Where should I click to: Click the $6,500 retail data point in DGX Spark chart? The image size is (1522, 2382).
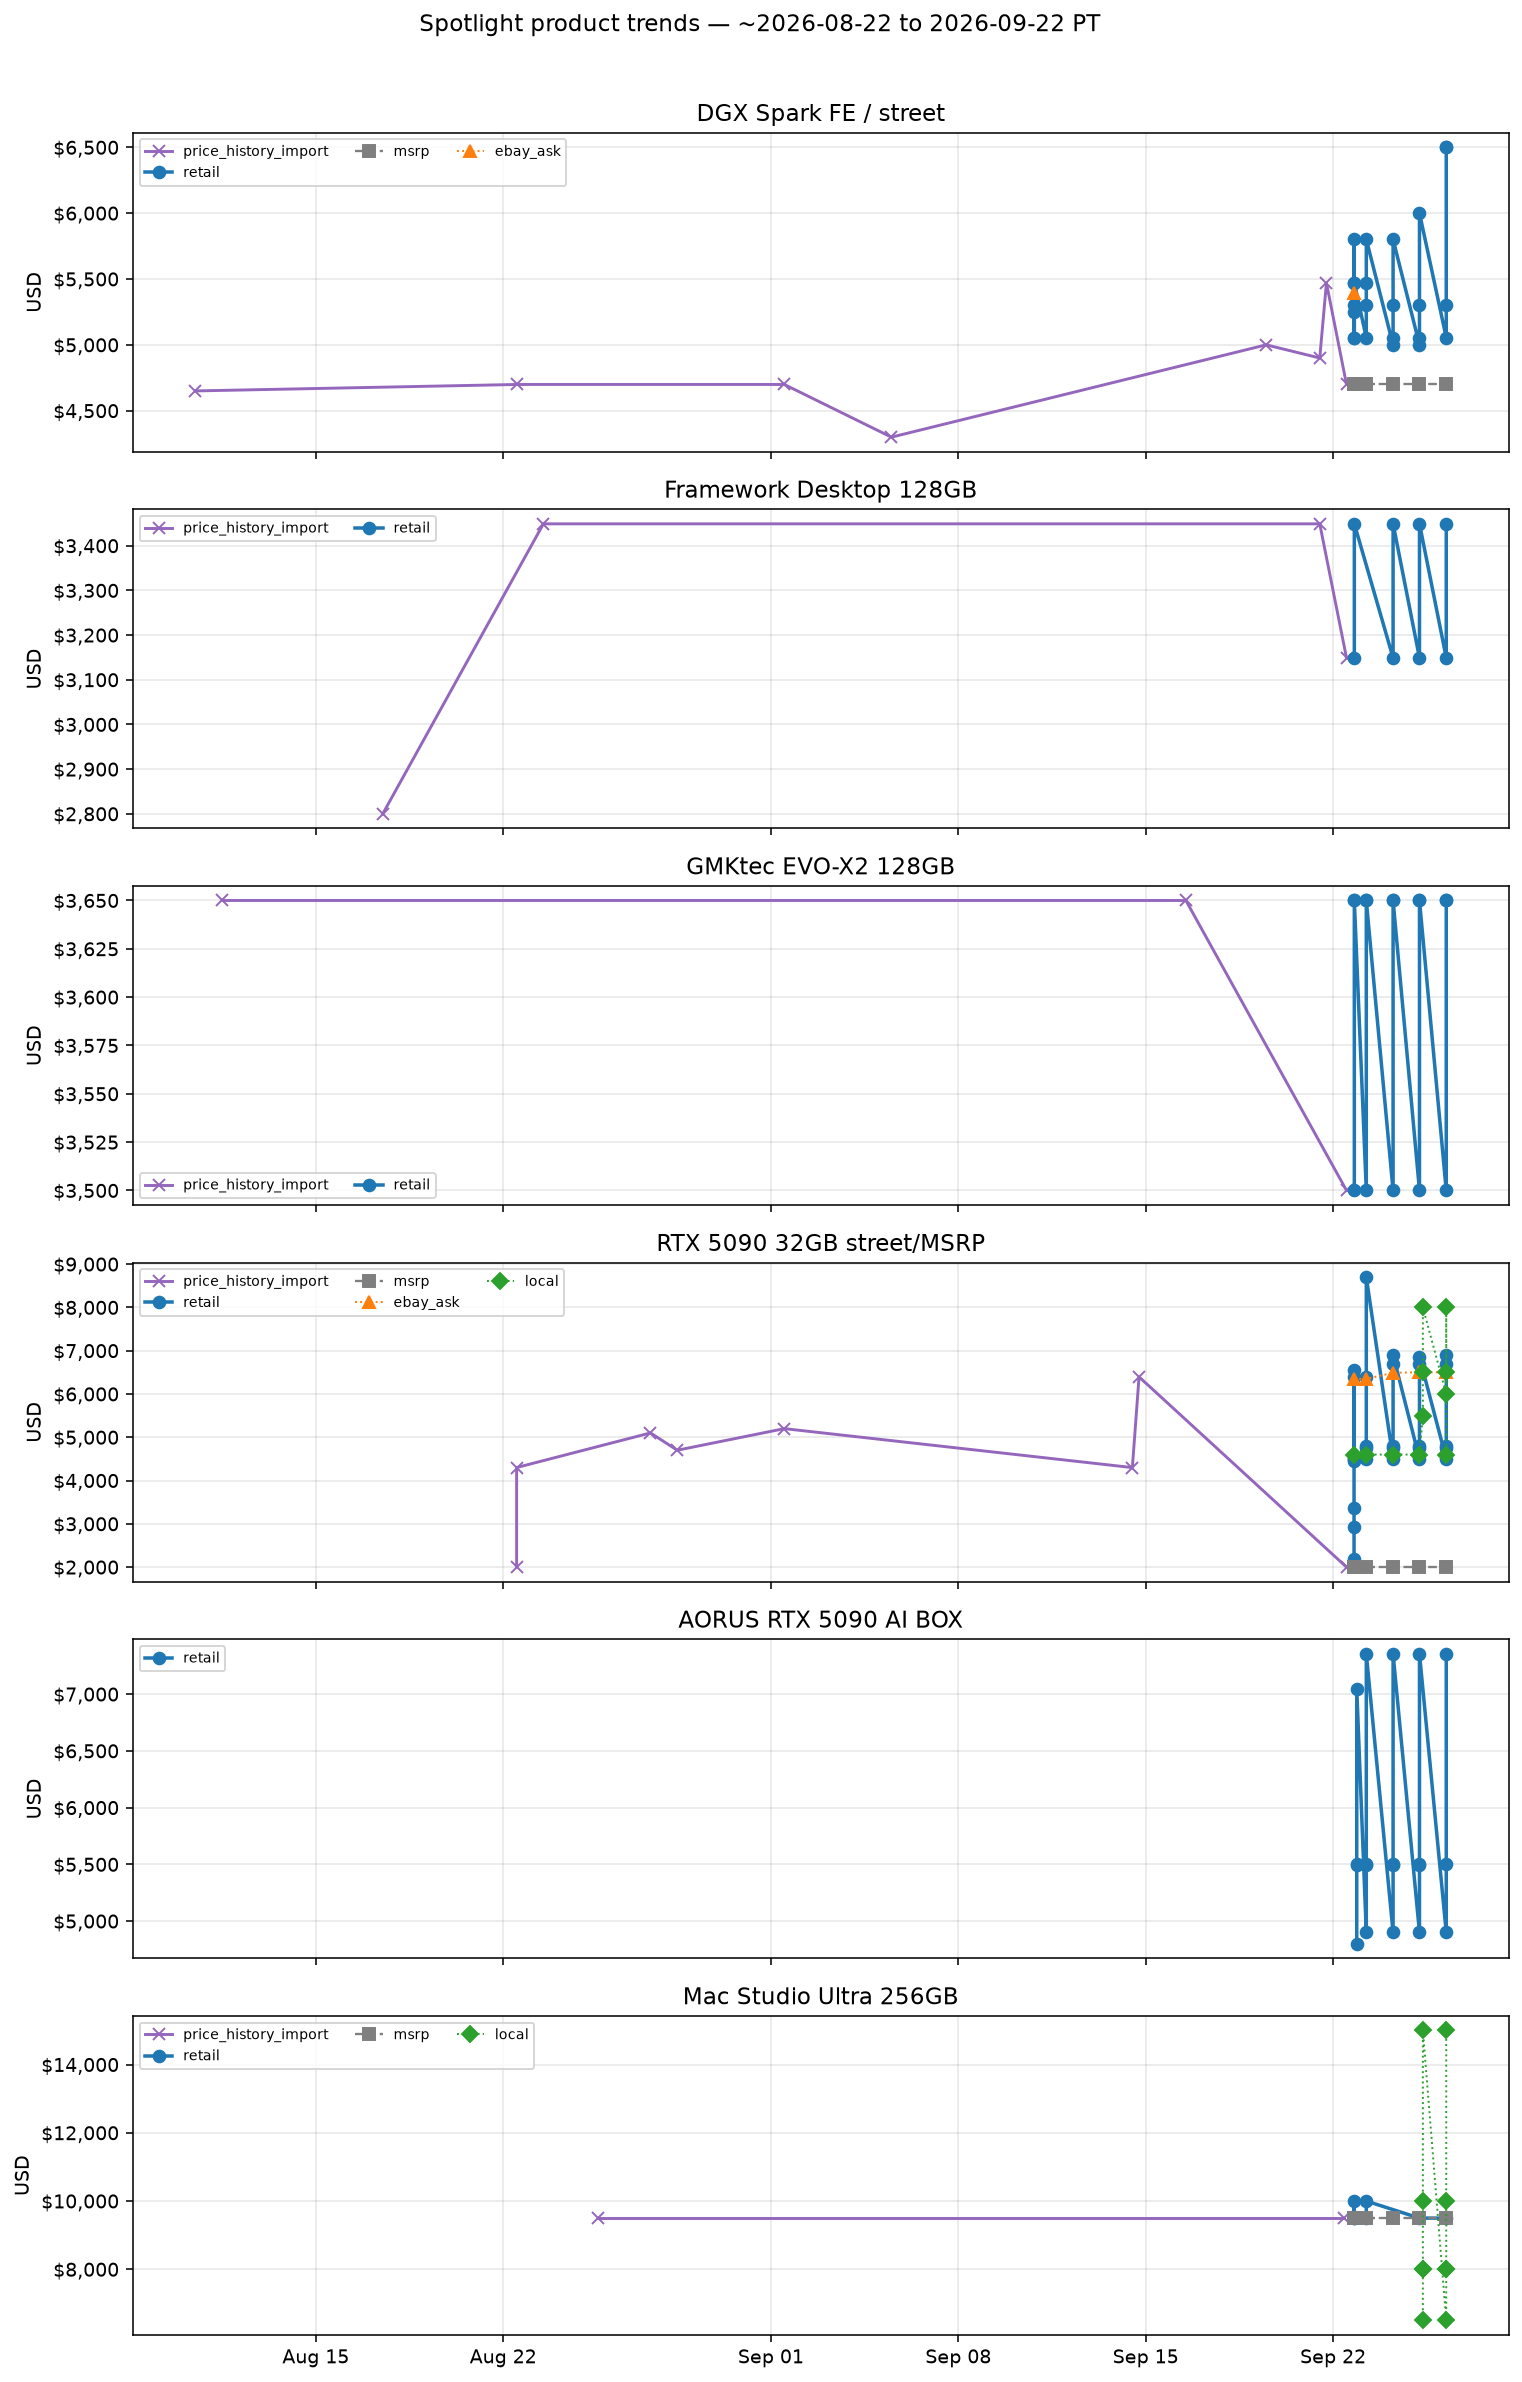tap(1446, 147)
